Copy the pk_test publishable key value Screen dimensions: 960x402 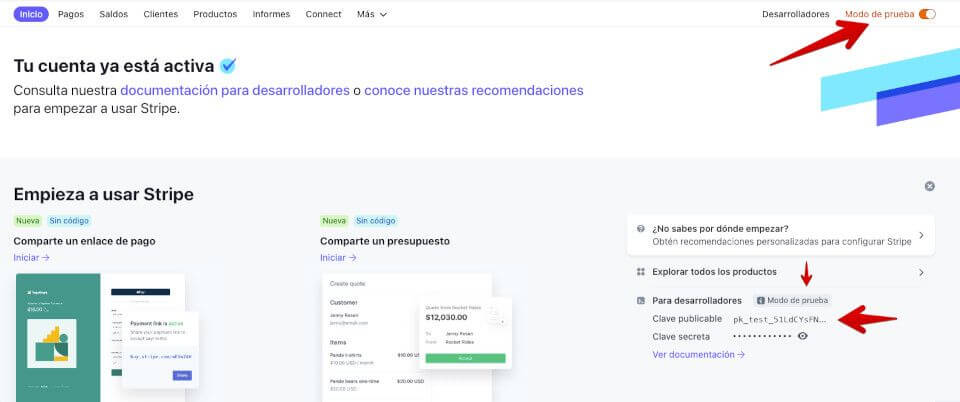coord(780,319)
